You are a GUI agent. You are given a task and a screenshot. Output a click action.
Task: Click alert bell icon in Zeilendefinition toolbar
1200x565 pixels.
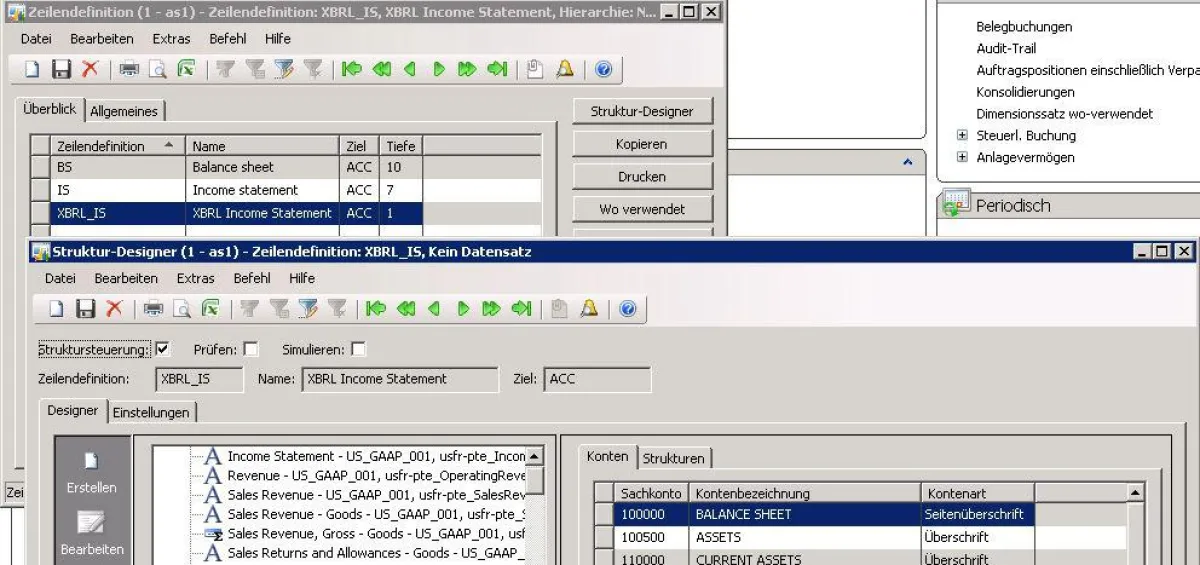[x=565, y=69]
